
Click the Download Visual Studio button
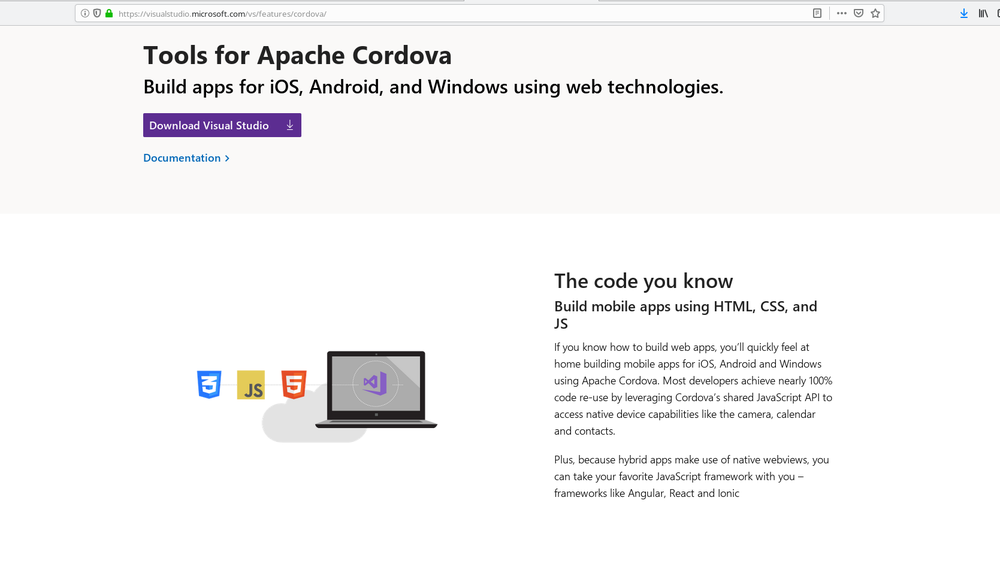(222, 125)
